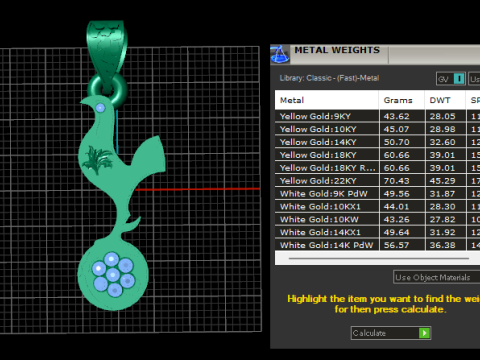This screenshot has height=360, width=480.
Task: Select the White Gold:14K PdW row
Action: click(377, 245)
